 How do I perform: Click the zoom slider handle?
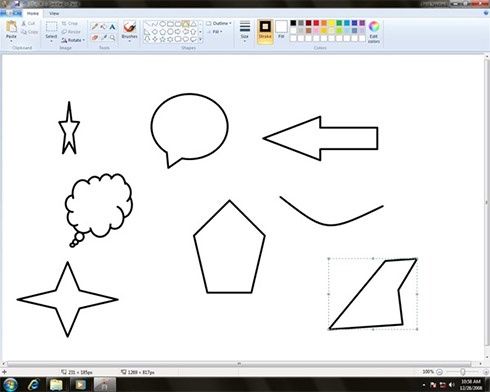tap(463, 371)
